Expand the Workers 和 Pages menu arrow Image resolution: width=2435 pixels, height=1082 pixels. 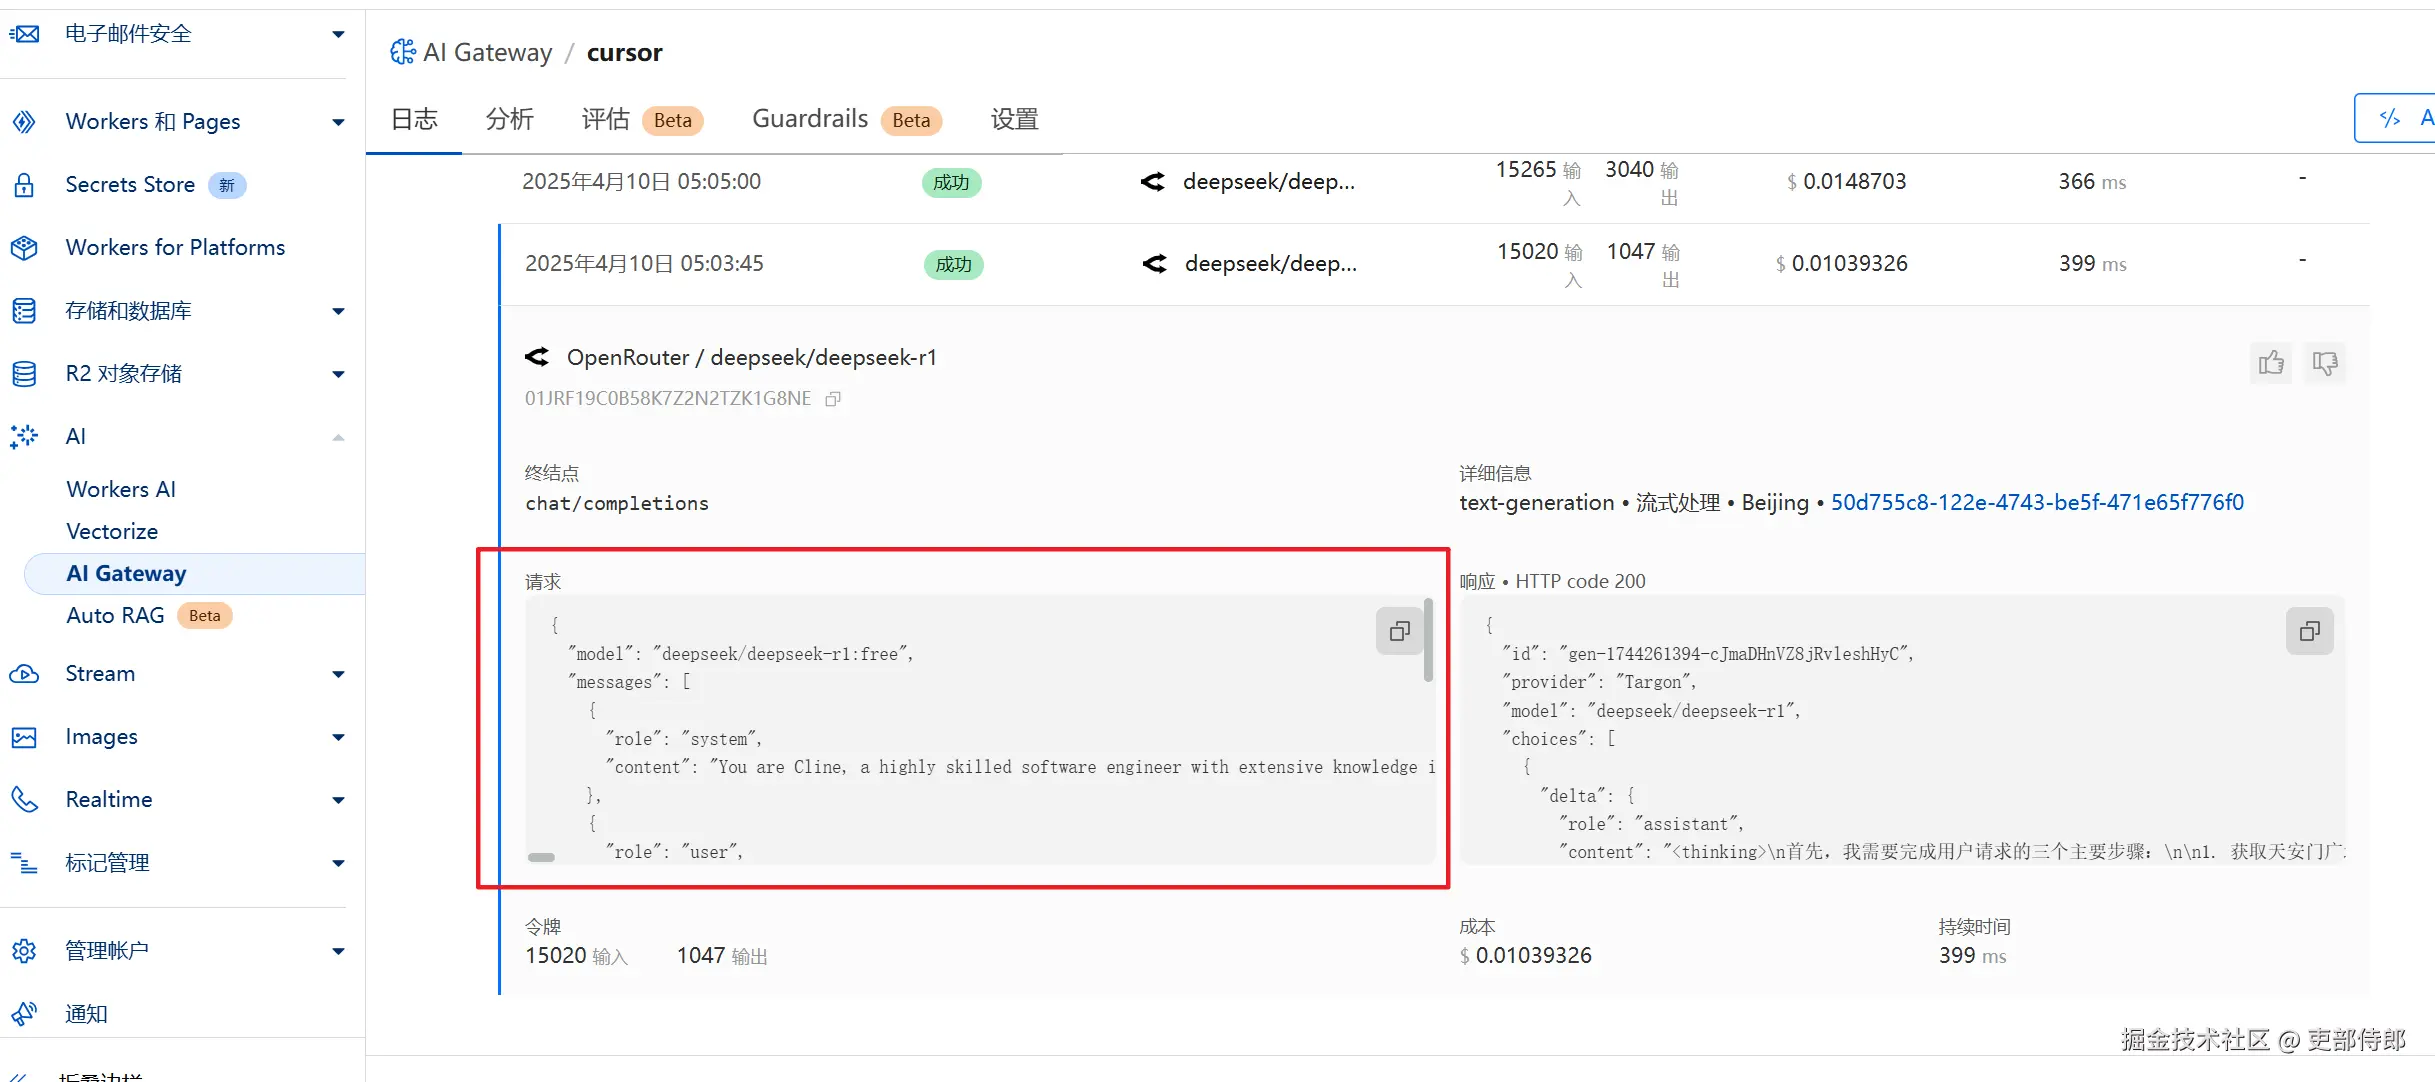coord(338,122)
